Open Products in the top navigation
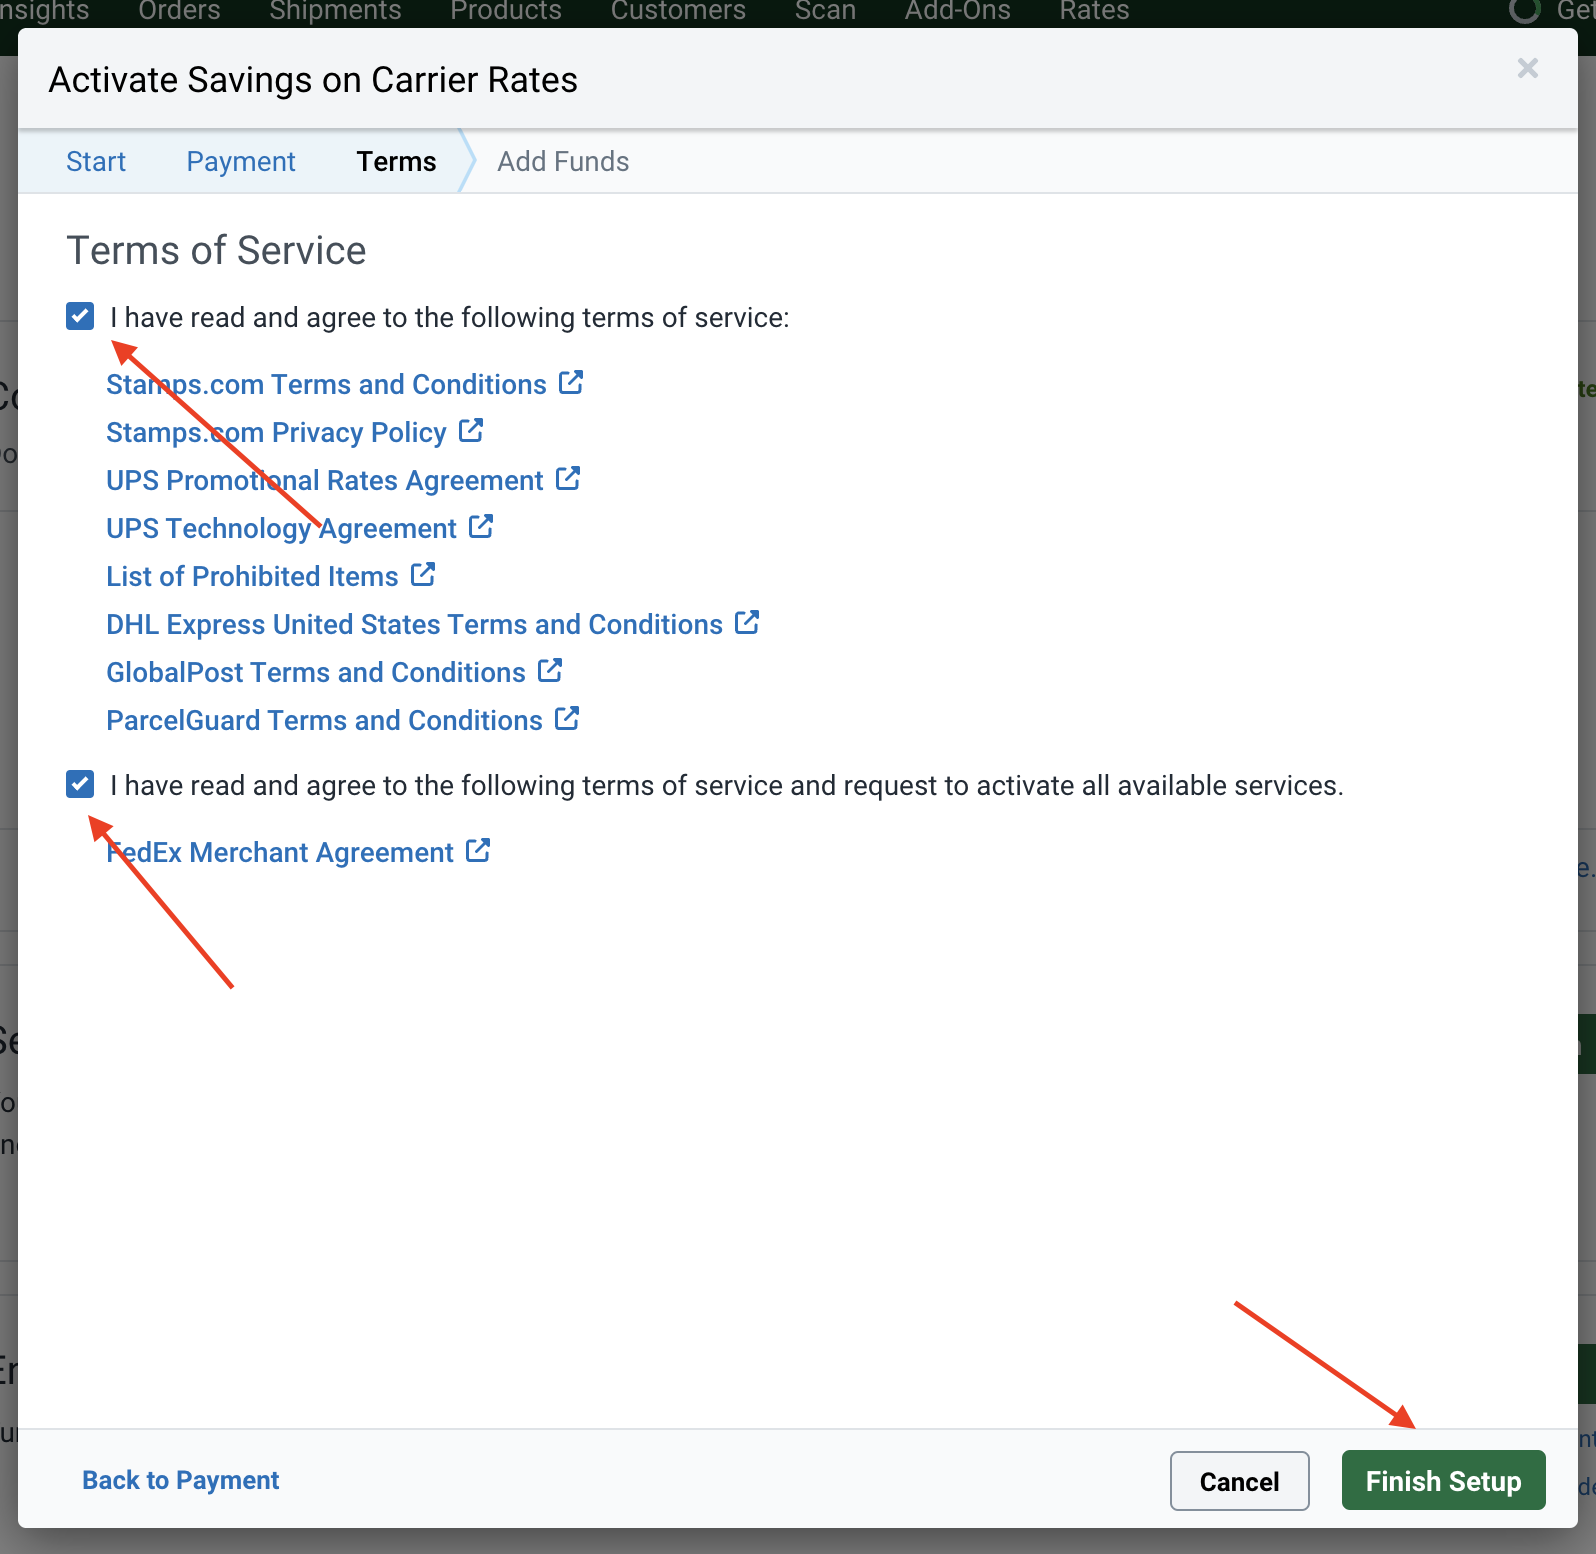The width and height of the screenshot is (1596, 1554). 506,12
